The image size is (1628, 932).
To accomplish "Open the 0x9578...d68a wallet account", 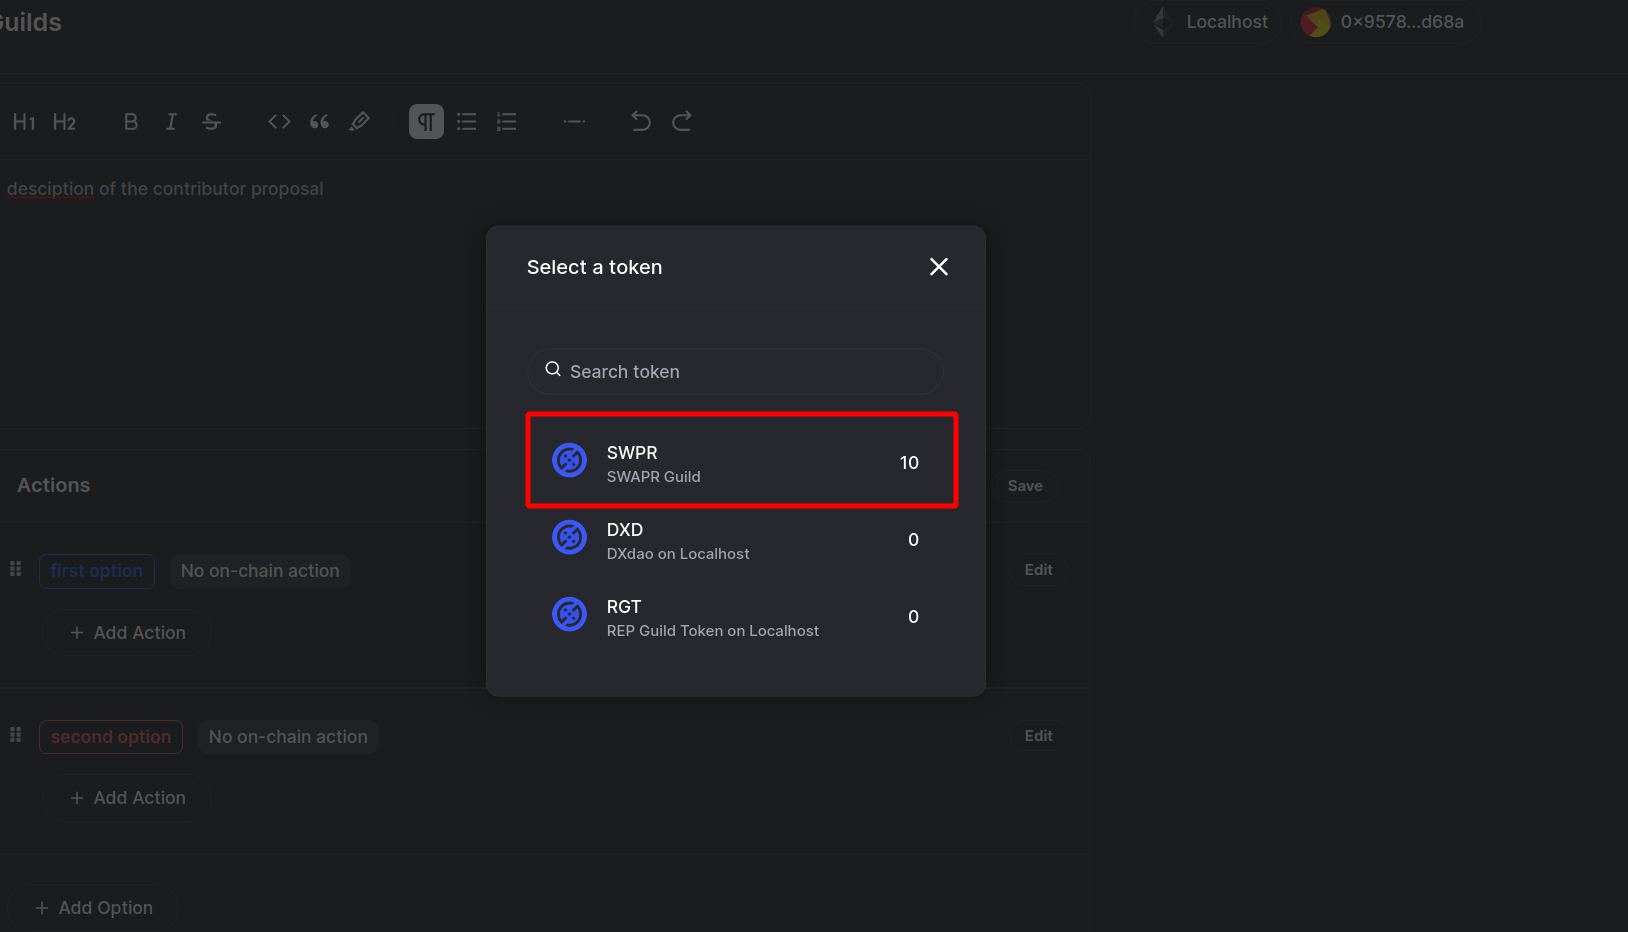I will click(1385, 22).
